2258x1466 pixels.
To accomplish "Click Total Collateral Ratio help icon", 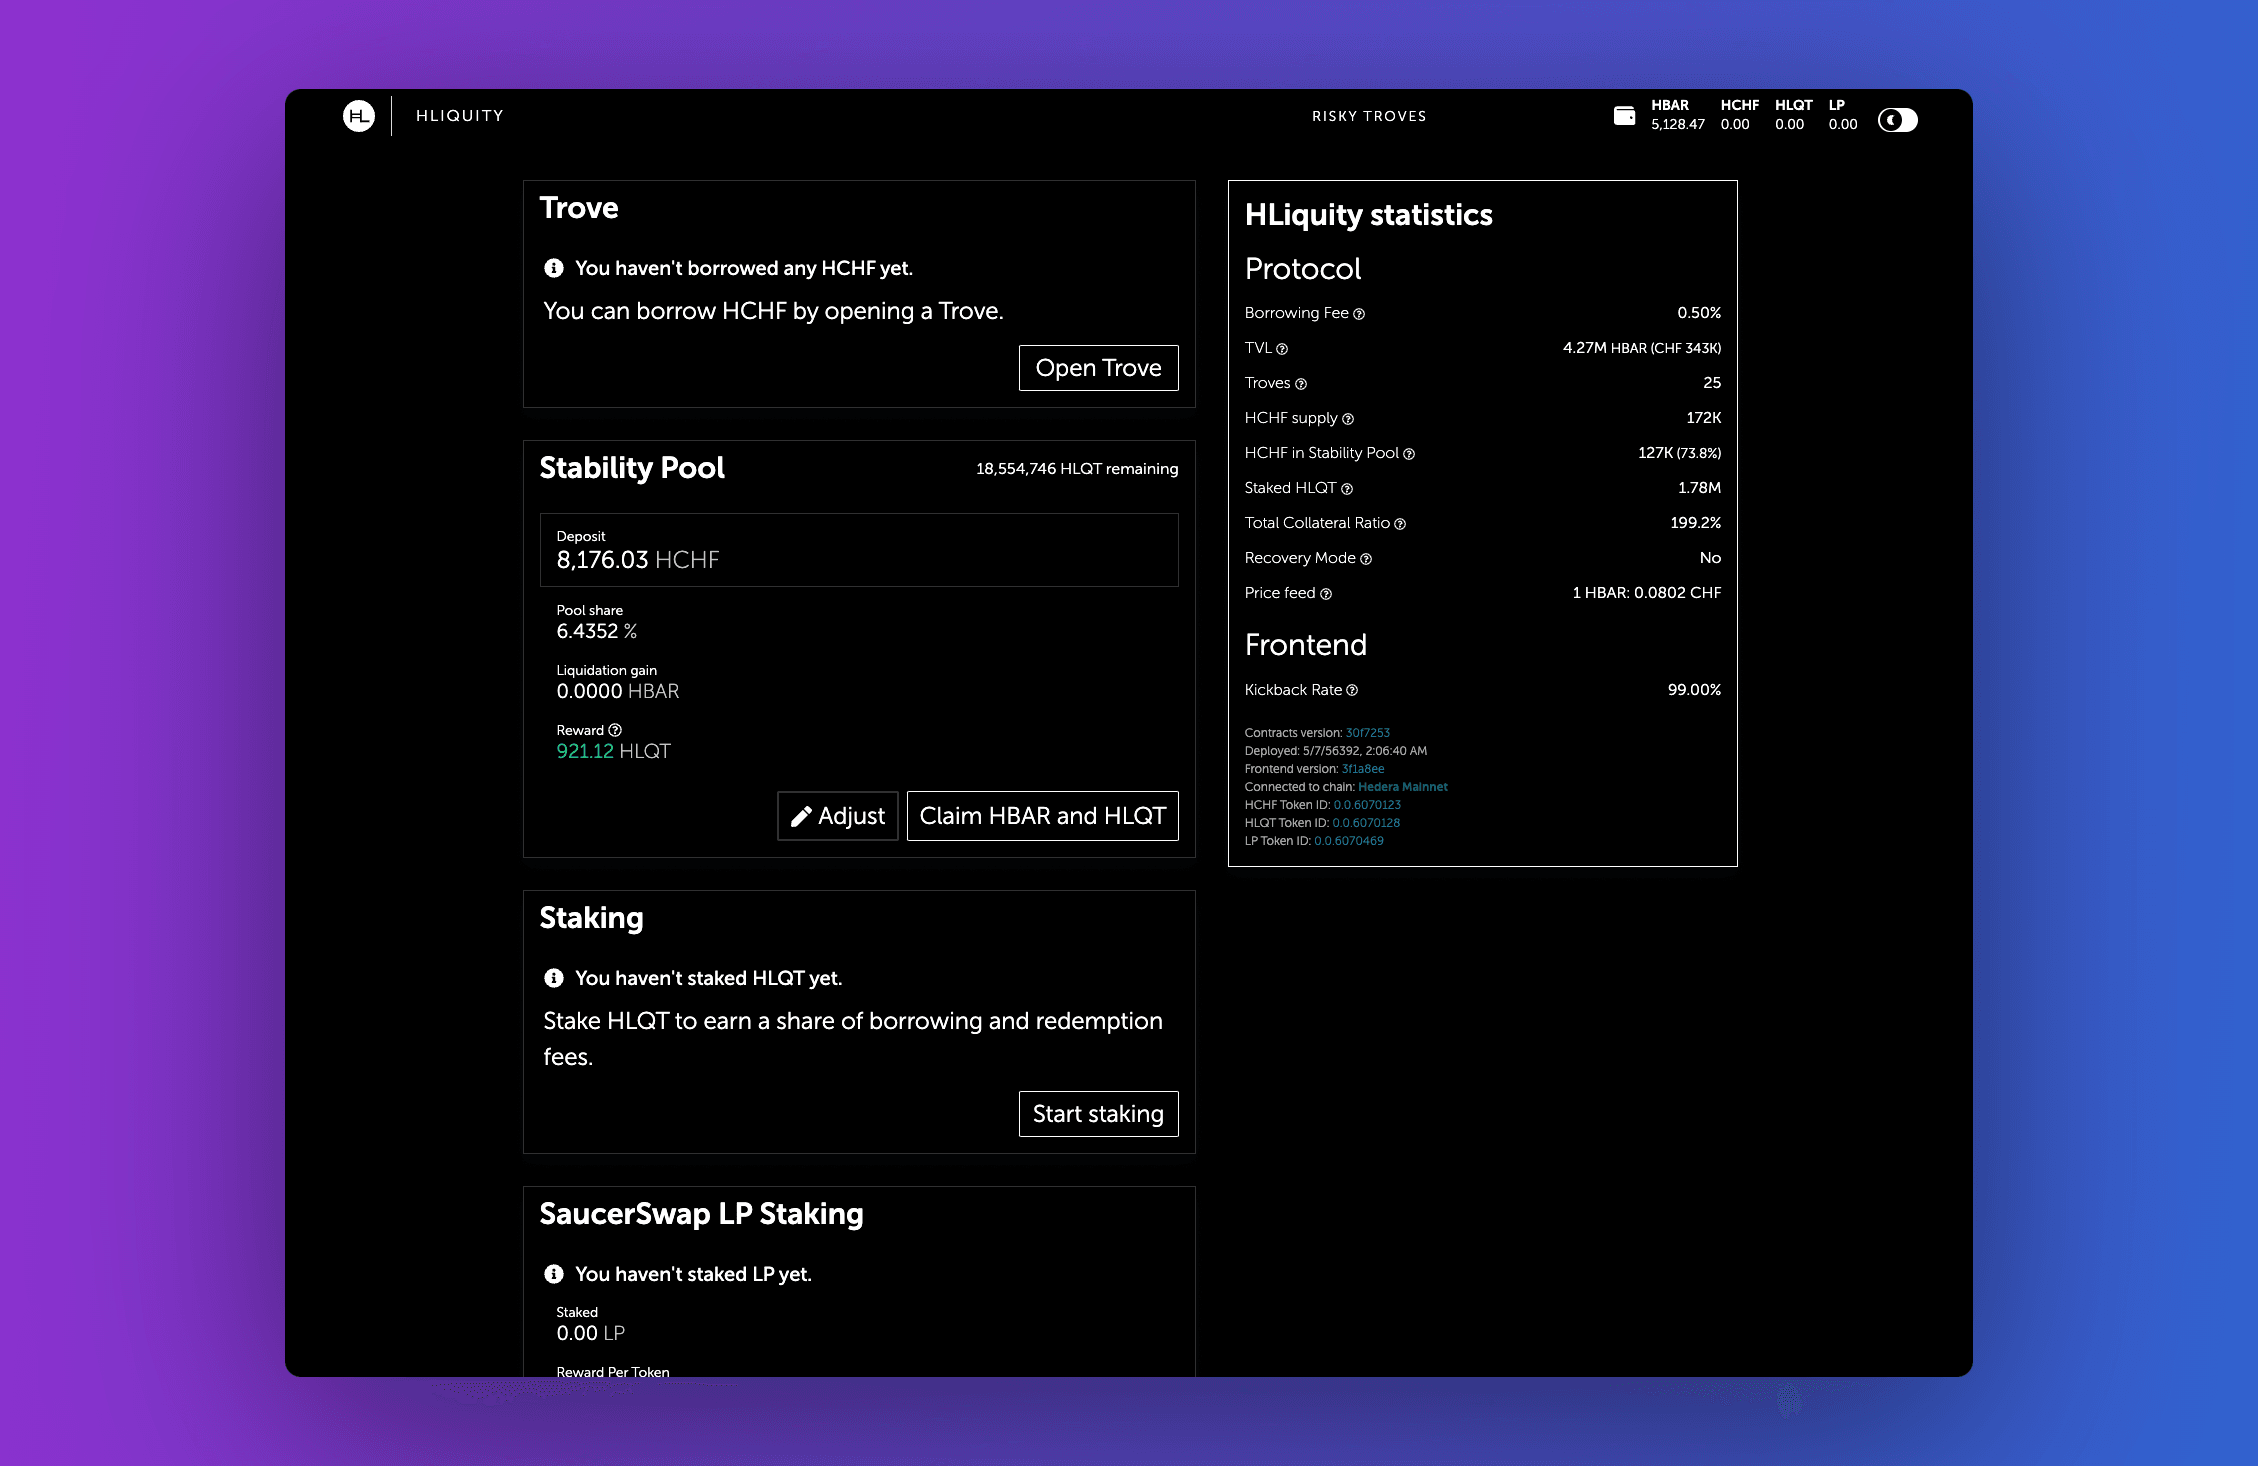I will (1400, 524).
